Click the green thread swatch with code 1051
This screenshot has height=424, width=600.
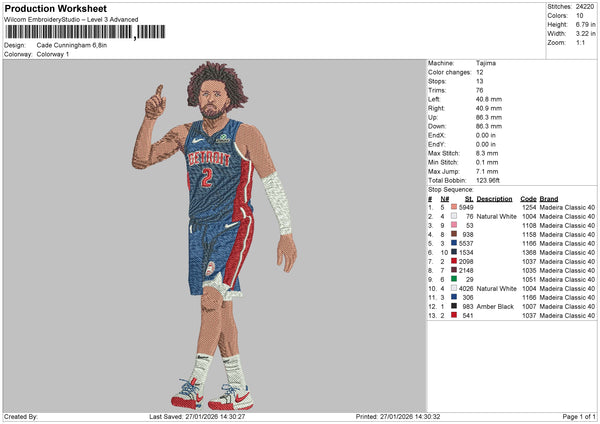[454, 279]
